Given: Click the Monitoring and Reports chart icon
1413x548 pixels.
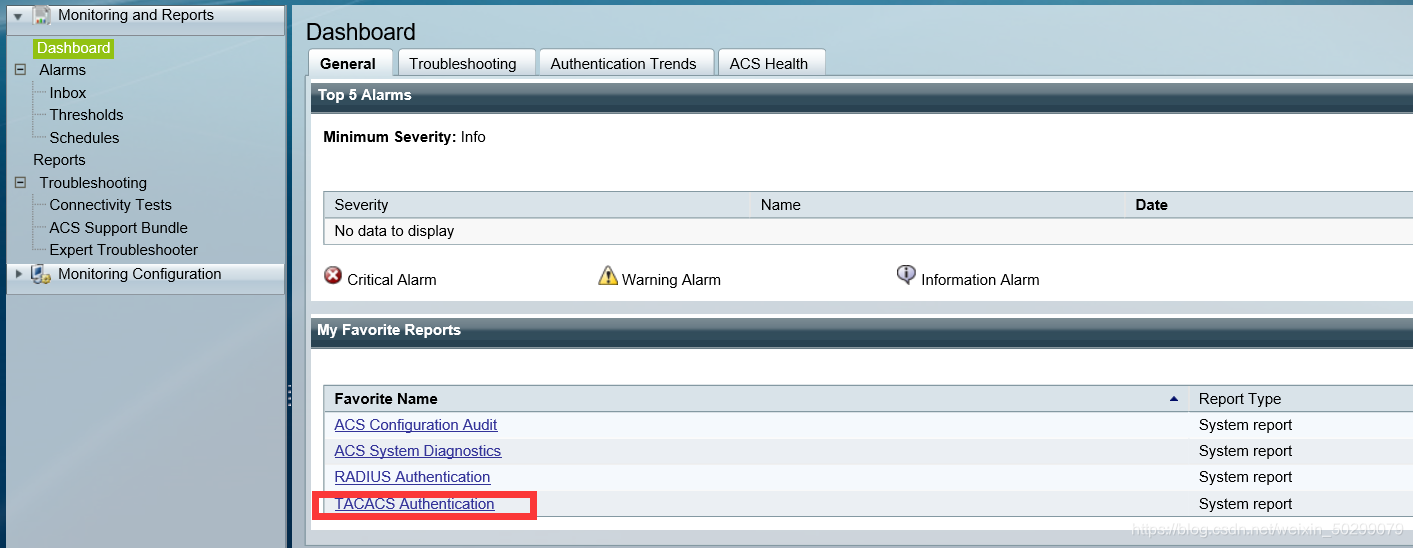Looking at the screenshot, I should tap(41, 15).
